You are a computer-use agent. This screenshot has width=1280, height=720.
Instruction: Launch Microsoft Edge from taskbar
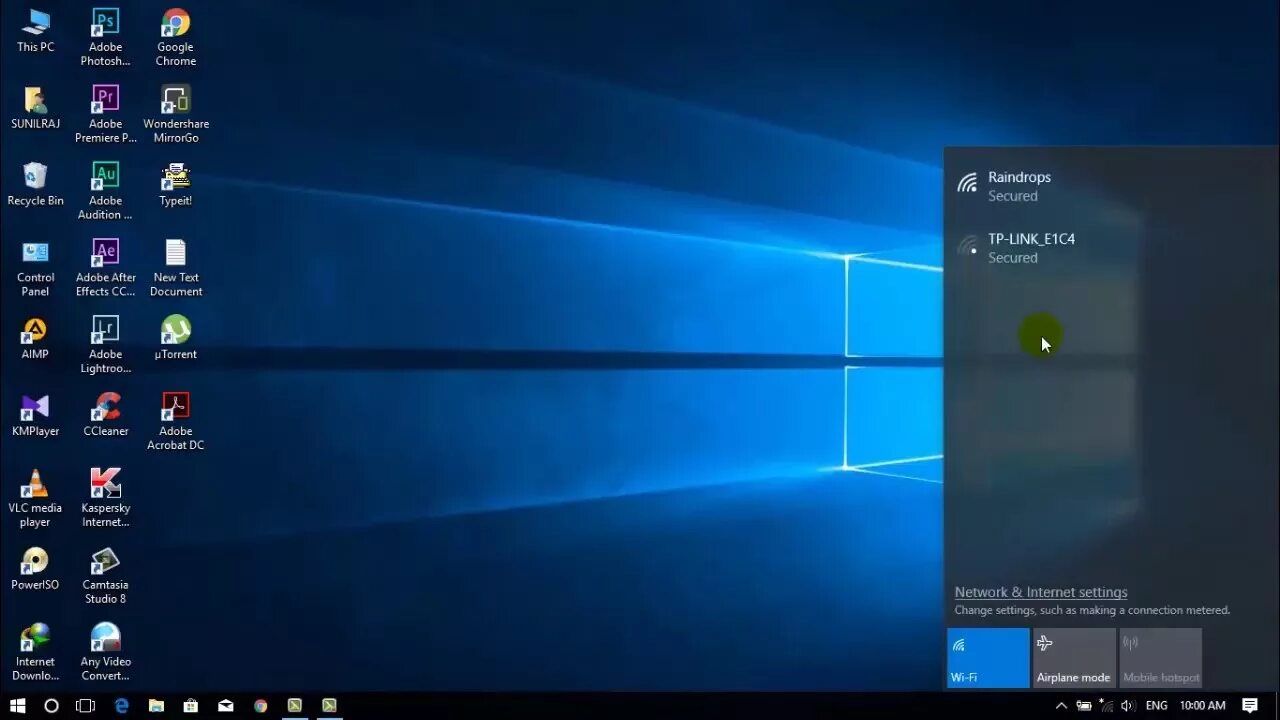122,706
